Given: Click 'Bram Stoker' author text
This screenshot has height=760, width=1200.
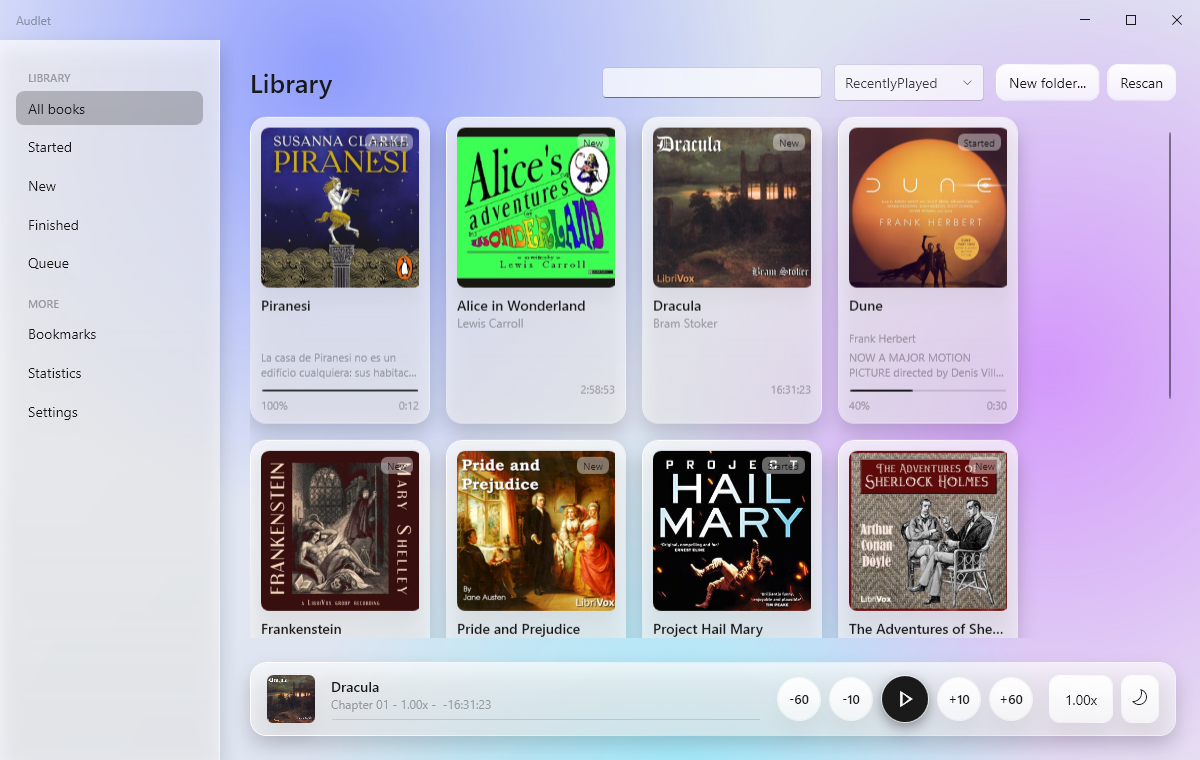Looking at the screenshot, I should (x=685, y=324).
